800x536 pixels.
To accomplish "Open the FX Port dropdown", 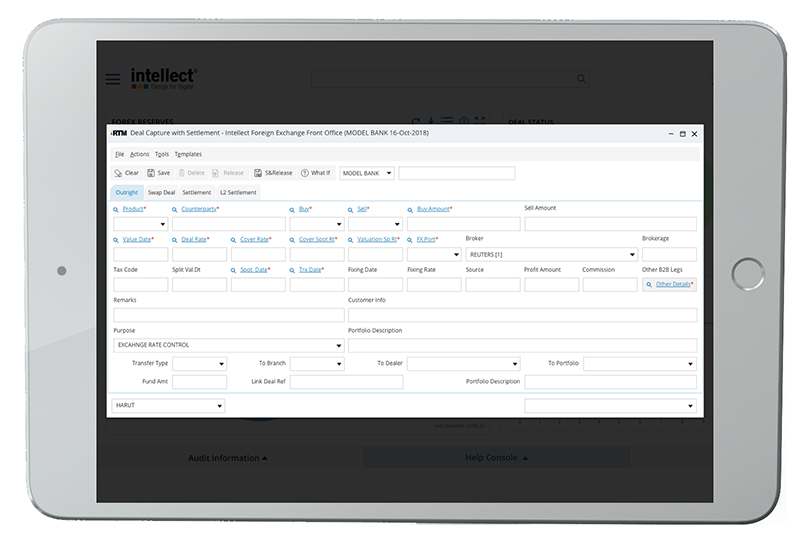I will click(434, 254).
